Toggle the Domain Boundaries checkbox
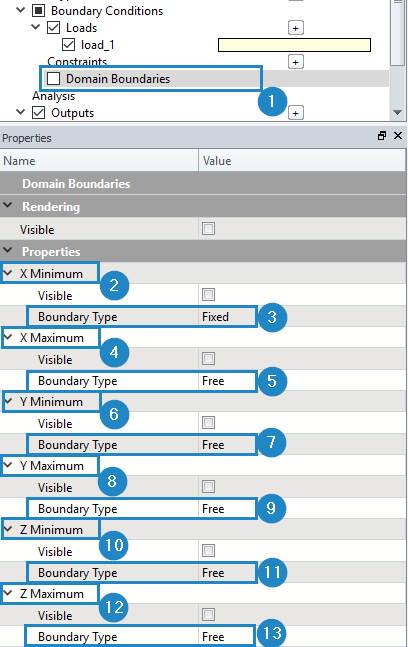 (54, 78)
